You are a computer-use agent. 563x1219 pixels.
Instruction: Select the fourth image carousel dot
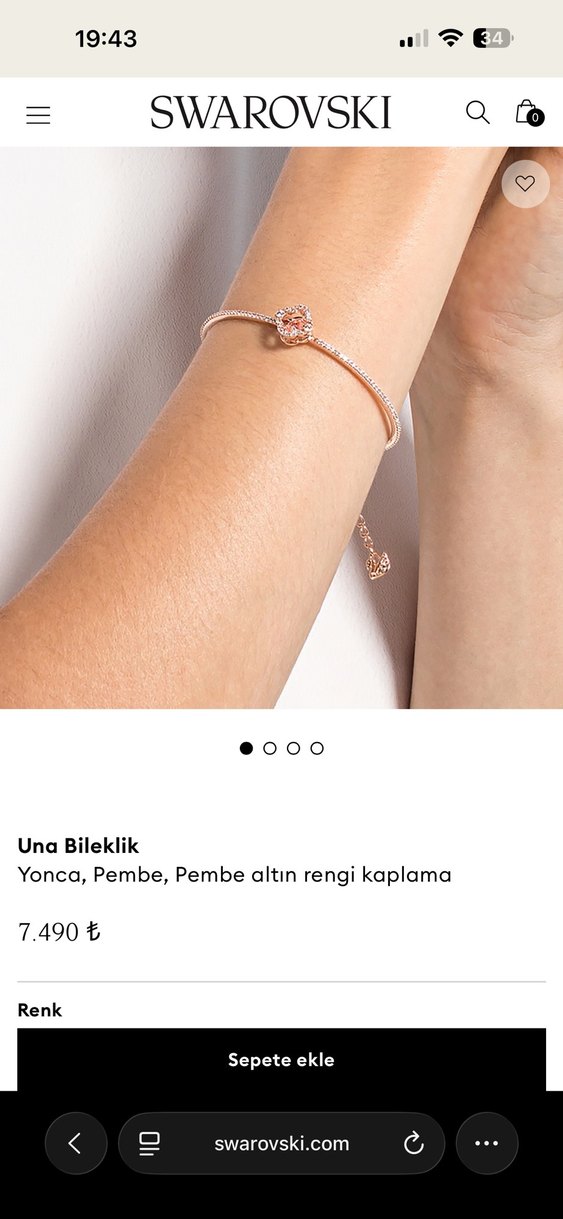point(317,748)
